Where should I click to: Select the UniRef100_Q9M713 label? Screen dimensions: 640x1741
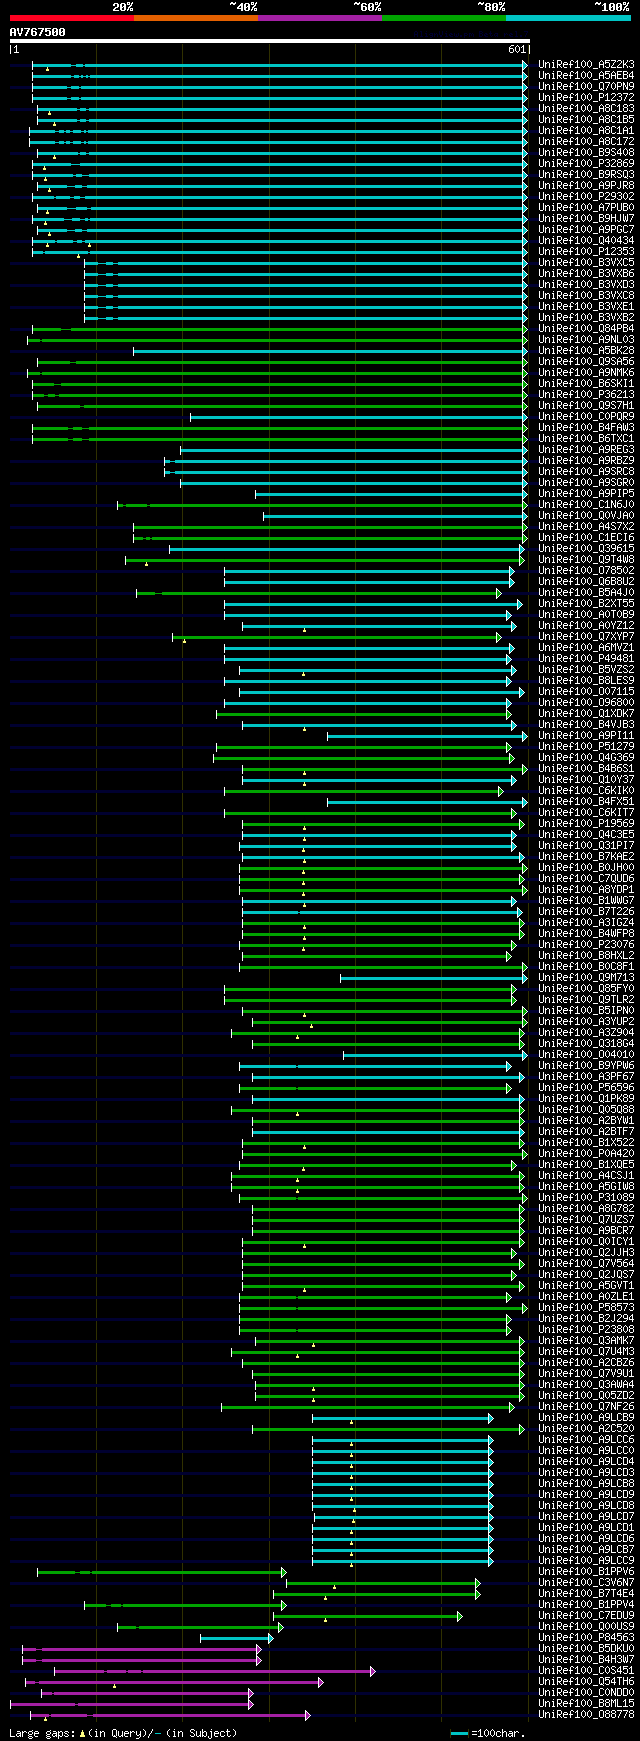[586, 978]
